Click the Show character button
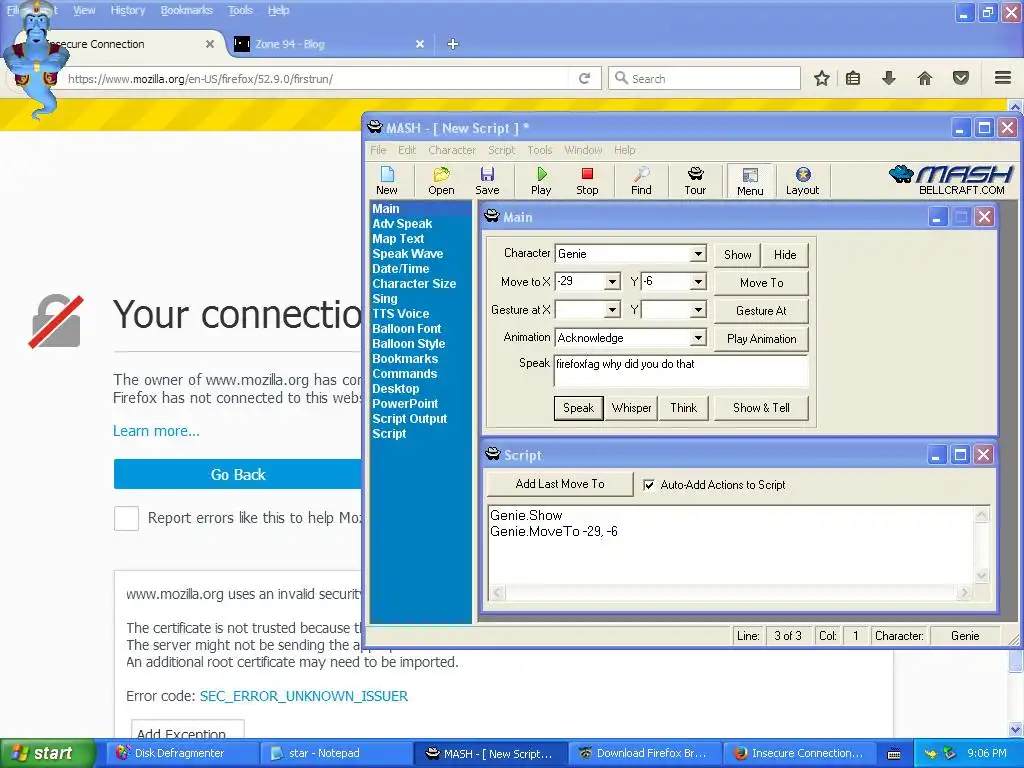Screen dimensions: 1024x768 [737, 255]
